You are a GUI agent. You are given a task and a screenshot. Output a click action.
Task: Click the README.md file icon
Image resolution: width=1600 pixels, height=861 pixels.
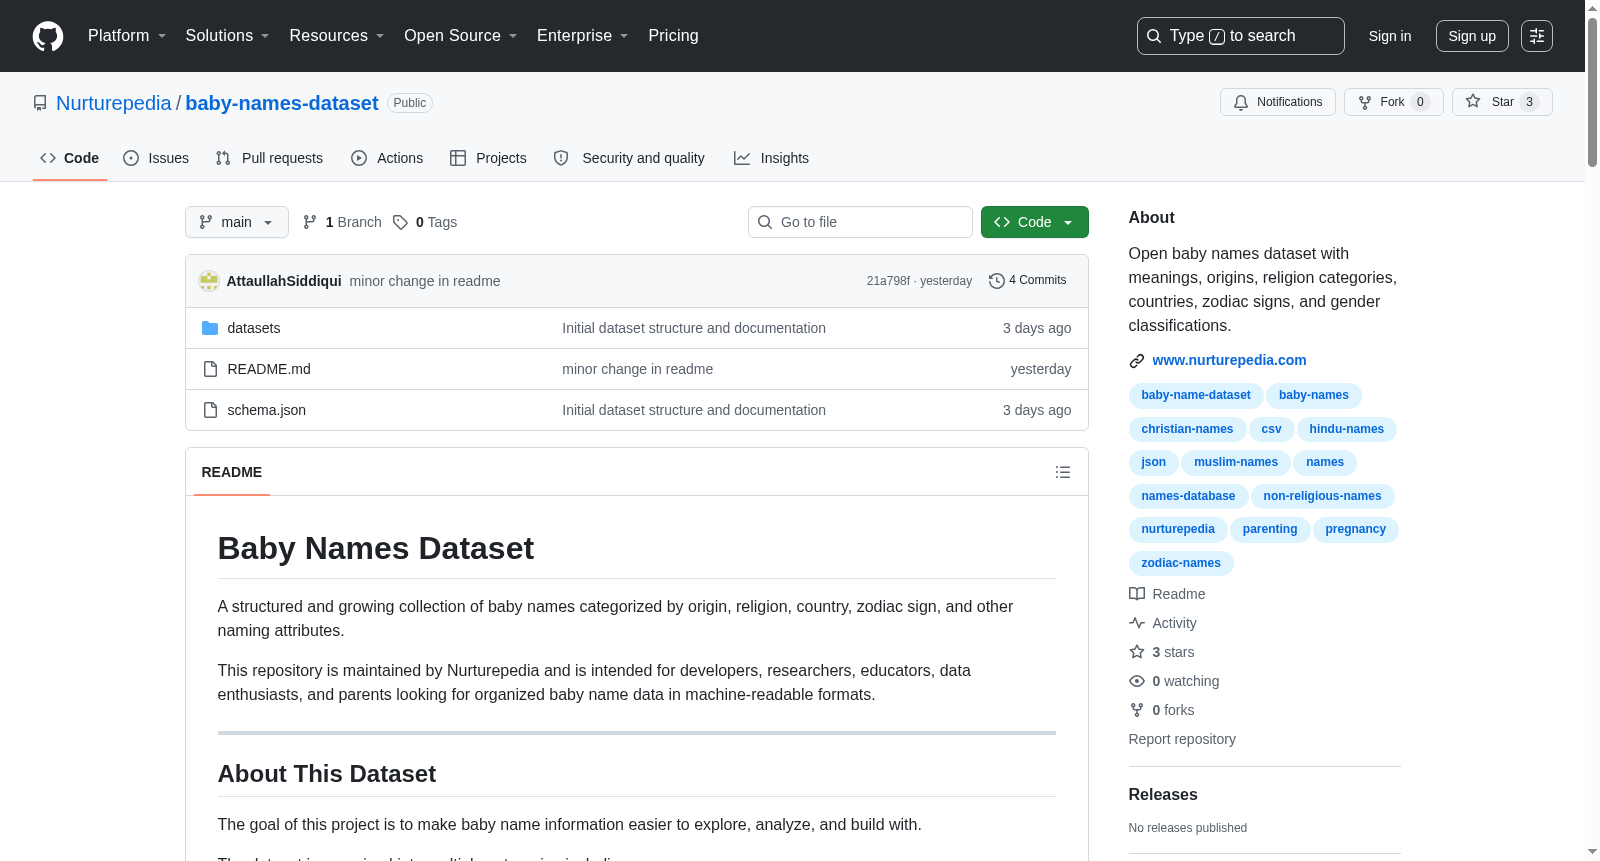click(210, 369)
